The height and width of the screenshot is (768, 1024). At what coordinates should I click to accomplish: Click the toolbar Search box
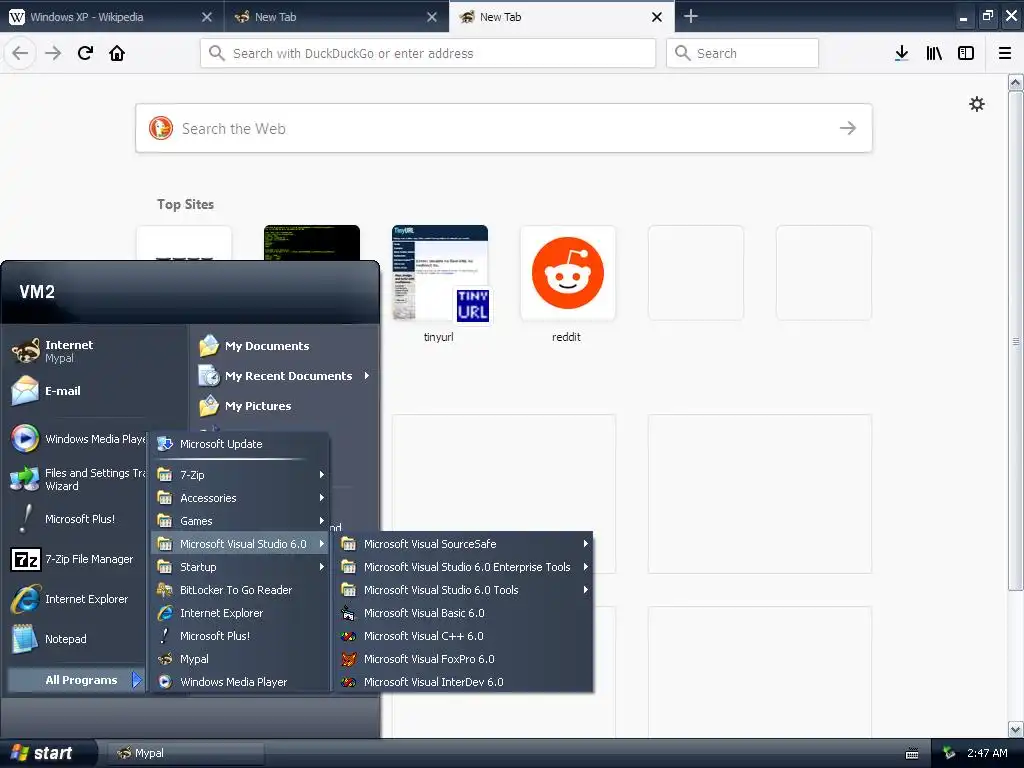742,53
